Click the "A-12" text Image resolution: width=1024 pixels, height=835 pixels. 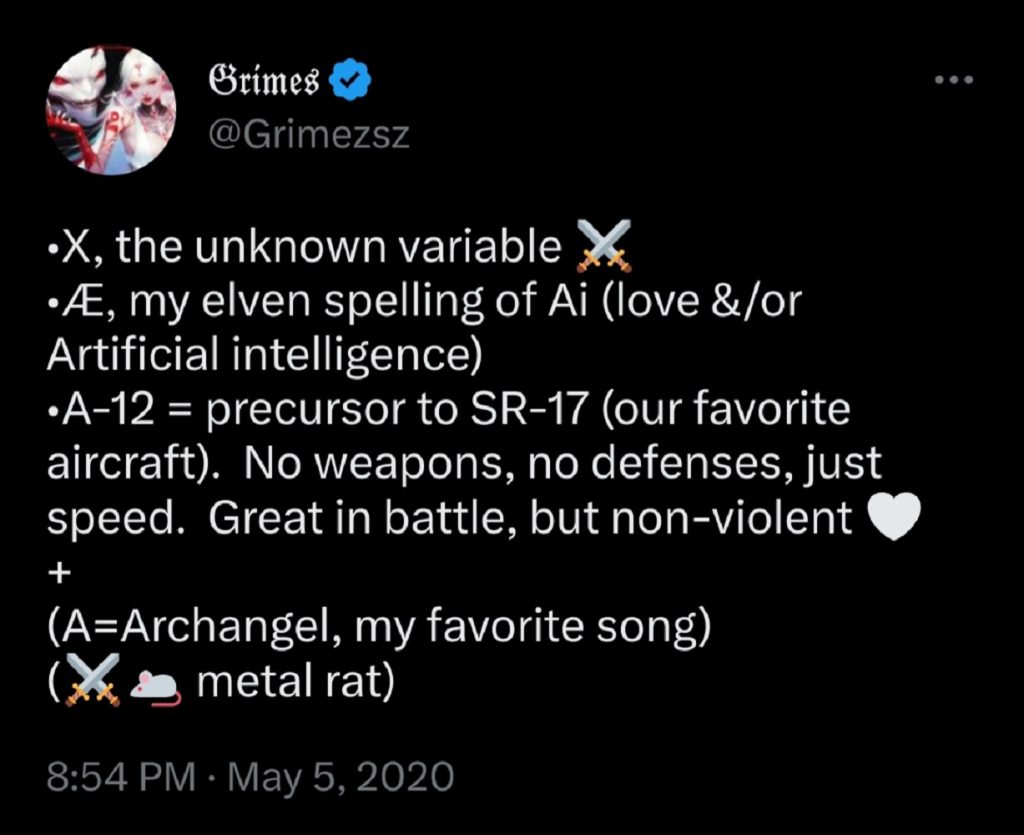[x=109, y=410]
